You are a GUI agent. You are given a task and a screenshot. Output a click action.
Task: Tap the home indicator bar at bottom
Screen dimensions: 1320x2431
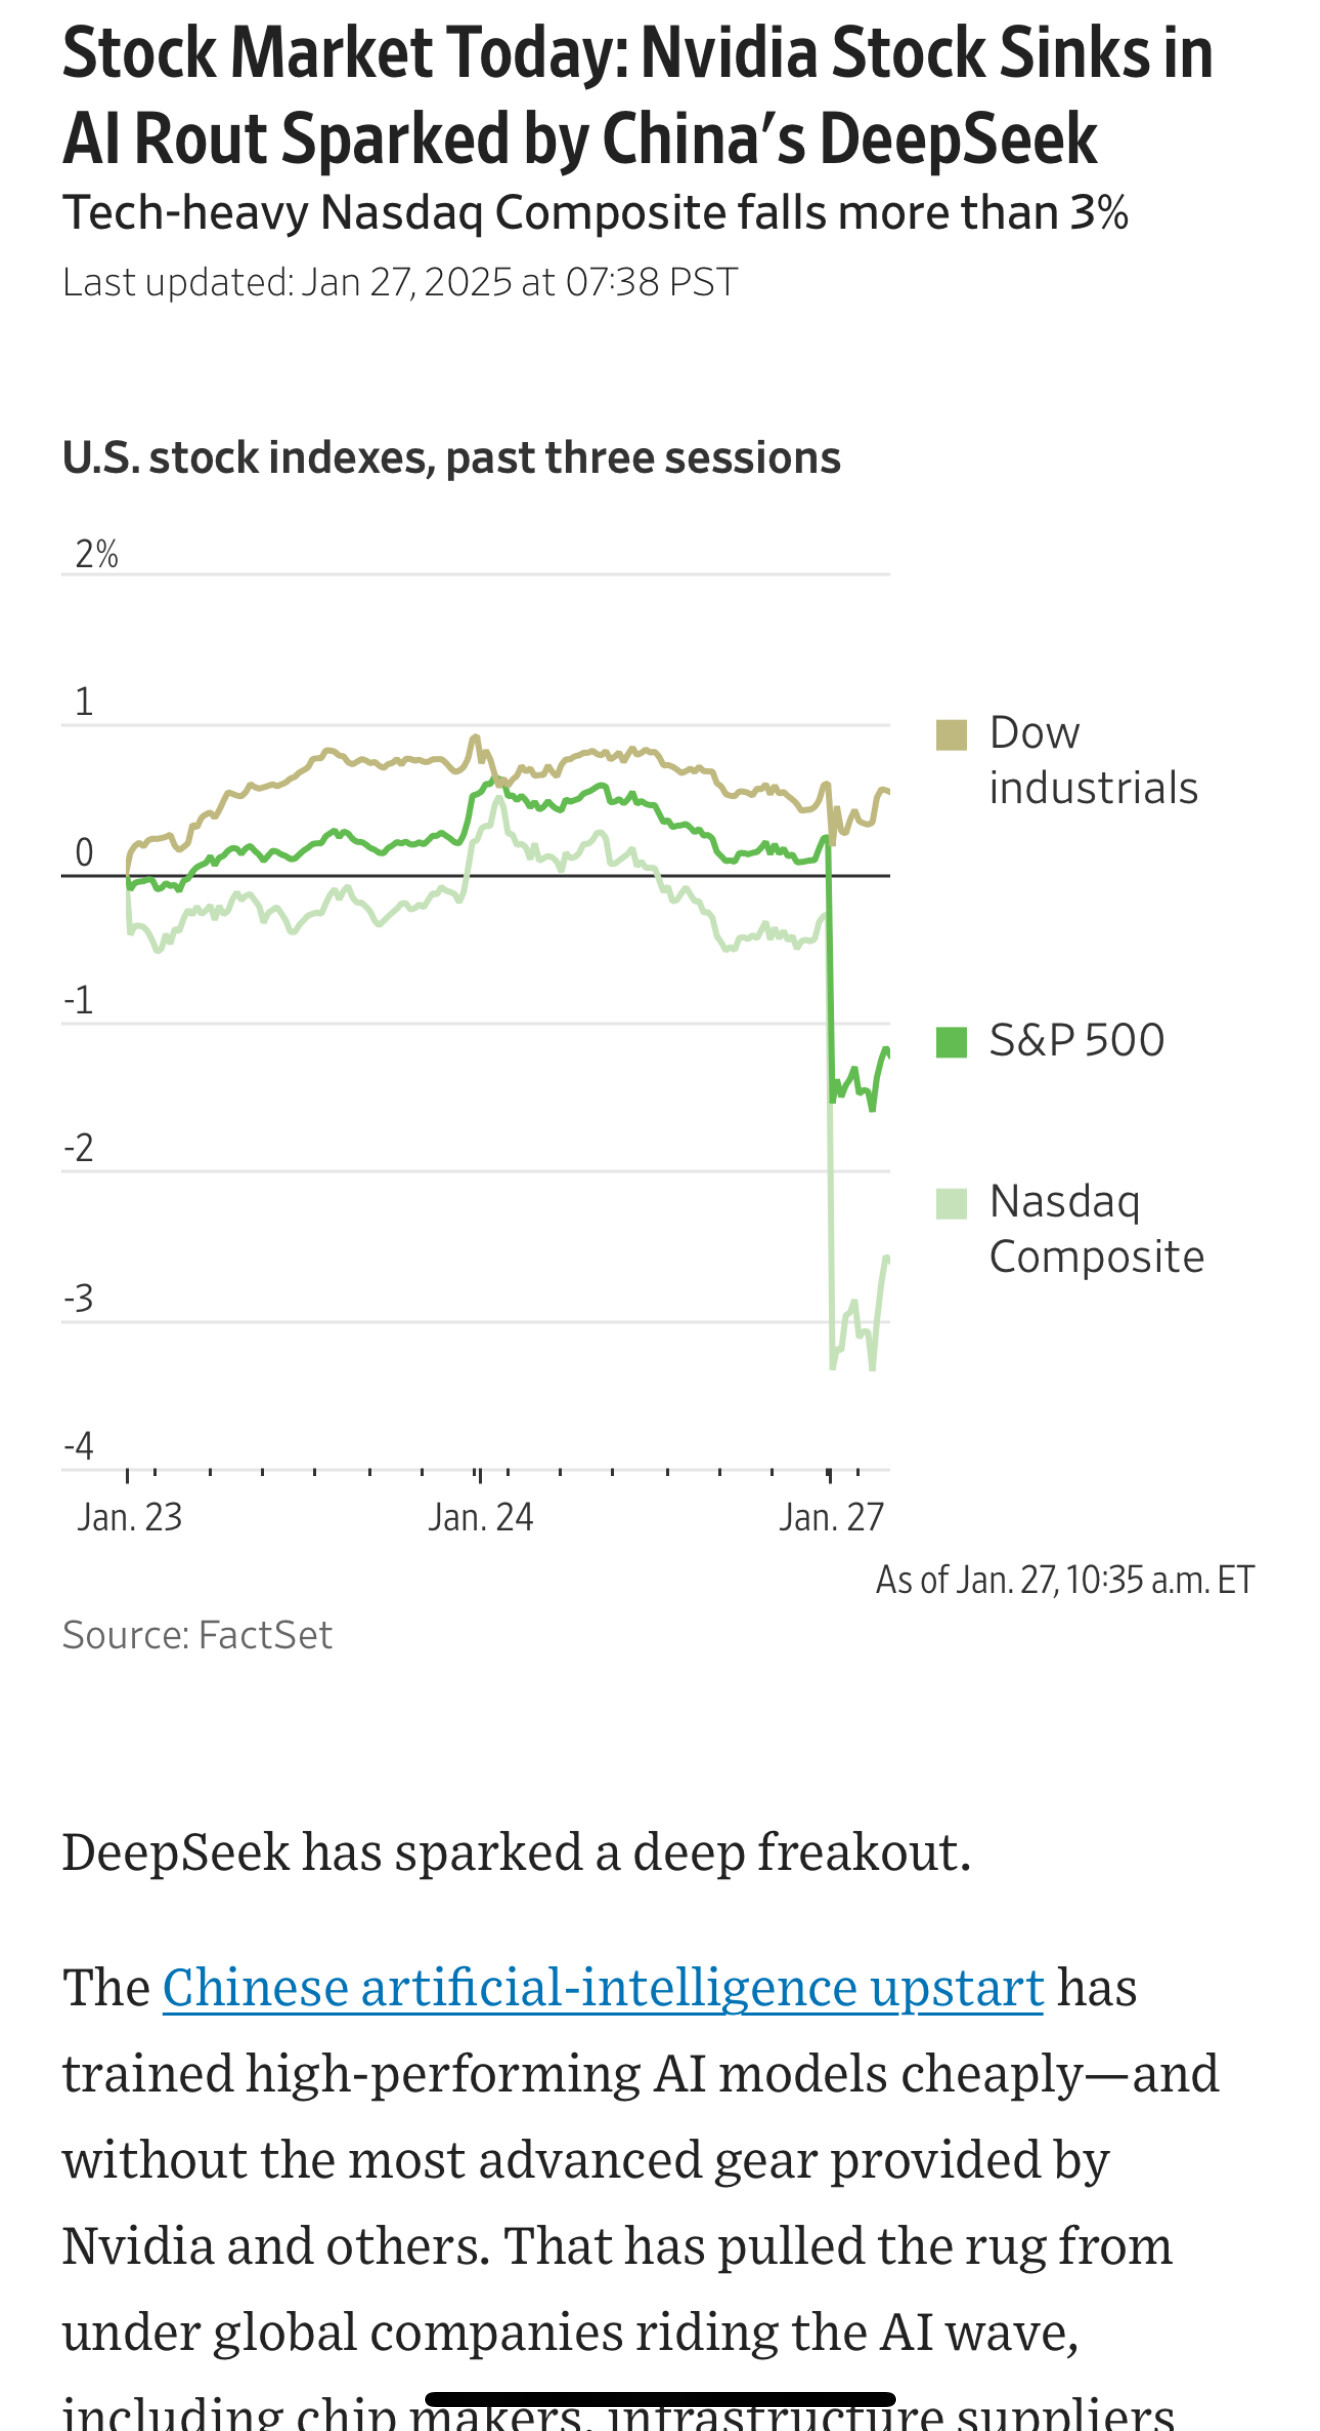[660, 2399]
